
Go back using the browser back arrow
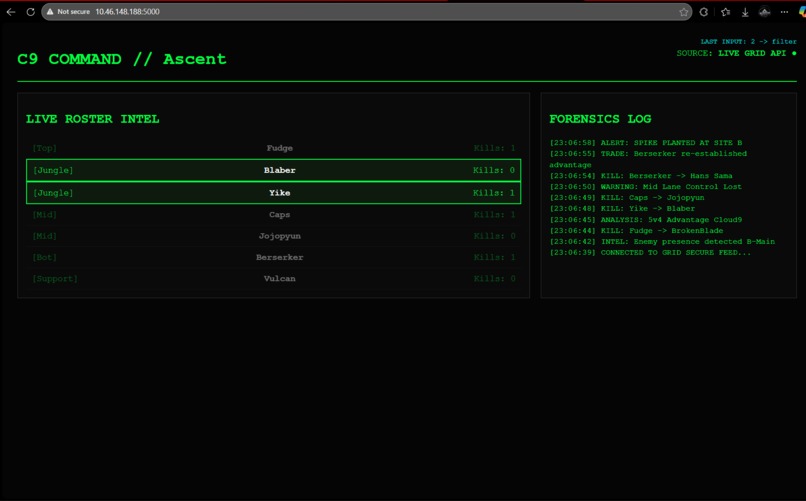pos(11,12)
